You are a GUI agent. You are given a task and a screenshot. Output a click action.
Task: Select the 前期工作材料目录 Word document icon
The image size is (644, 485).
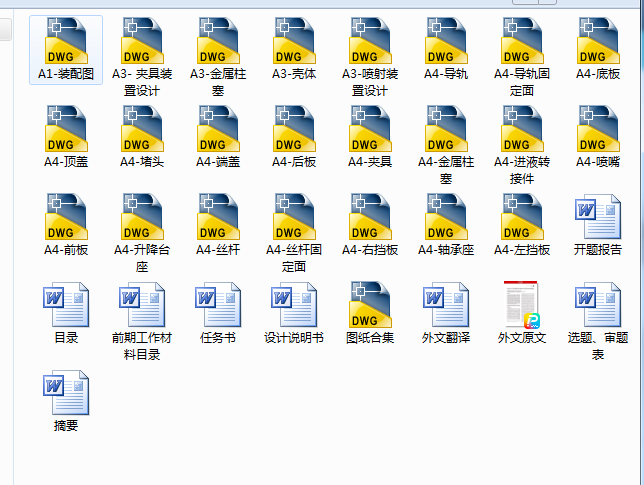(x=142, y=304)
